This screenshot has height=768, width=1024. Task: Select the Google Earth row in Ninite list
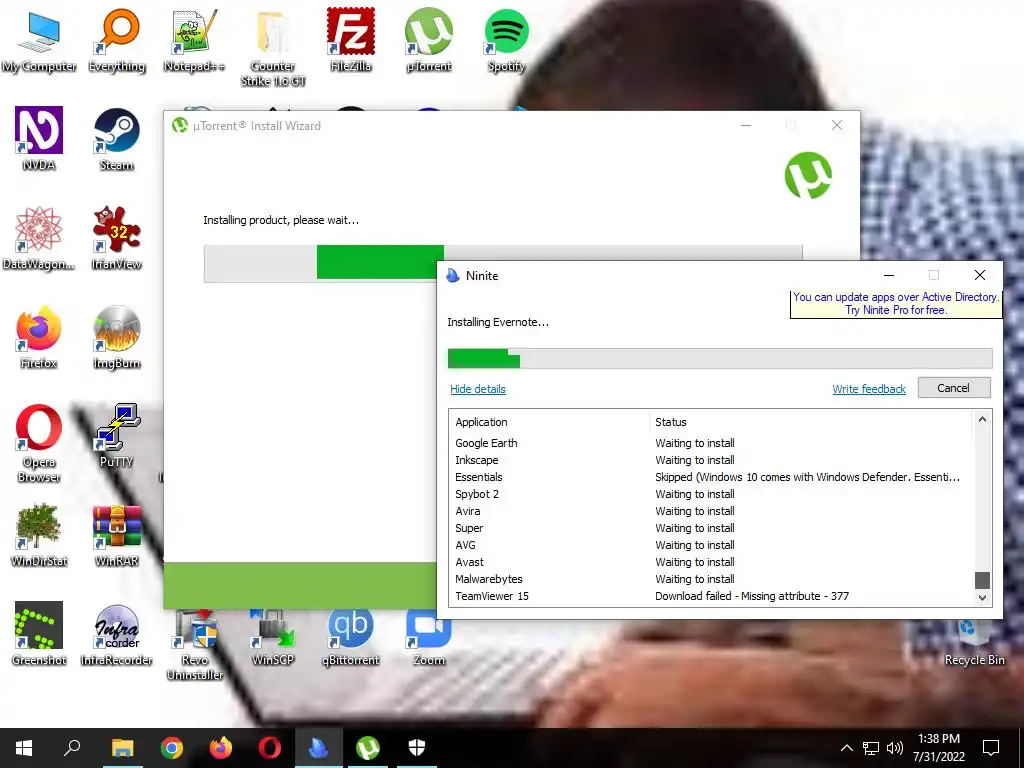pyautogui.click(x=711, y=443)
